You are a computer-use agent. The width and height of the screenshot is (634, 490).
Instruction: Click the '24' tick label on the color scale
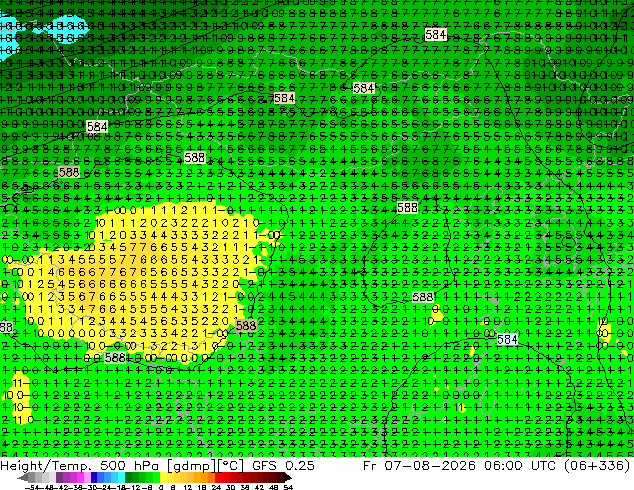pos(216,487)
